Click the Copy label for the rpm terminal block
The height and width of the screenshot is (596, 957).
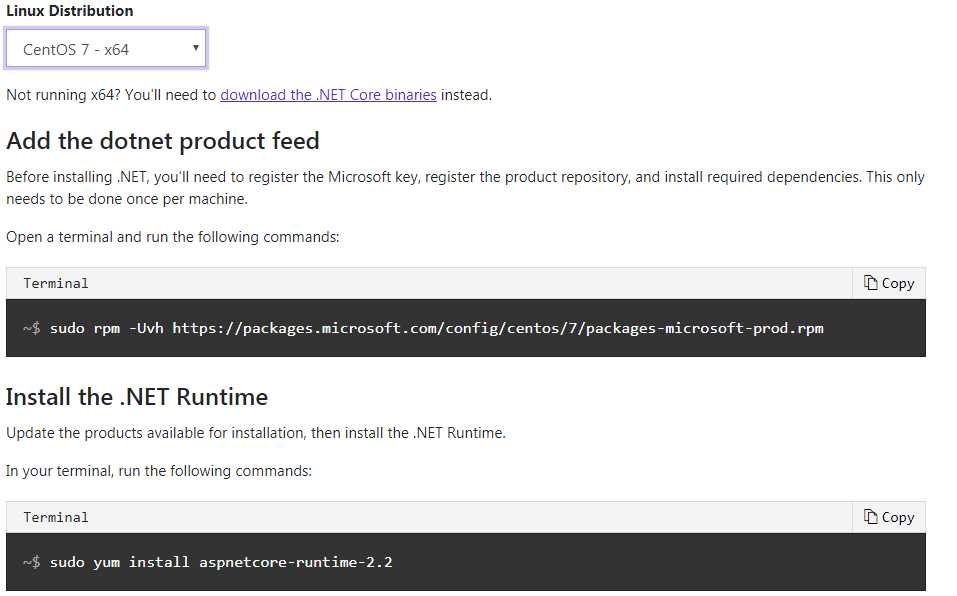(898, 284)
